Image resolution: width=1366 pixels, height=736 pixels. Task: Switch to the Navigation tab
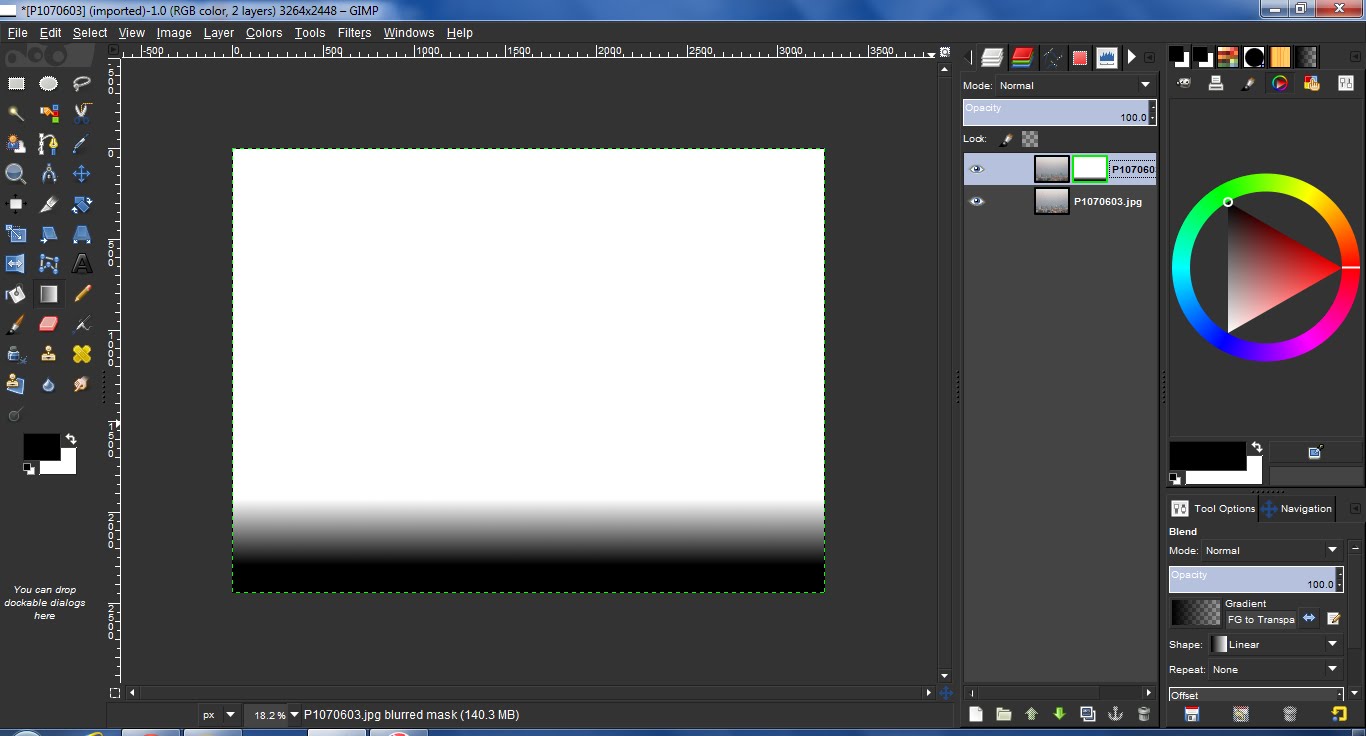[x=1297, y=508]
